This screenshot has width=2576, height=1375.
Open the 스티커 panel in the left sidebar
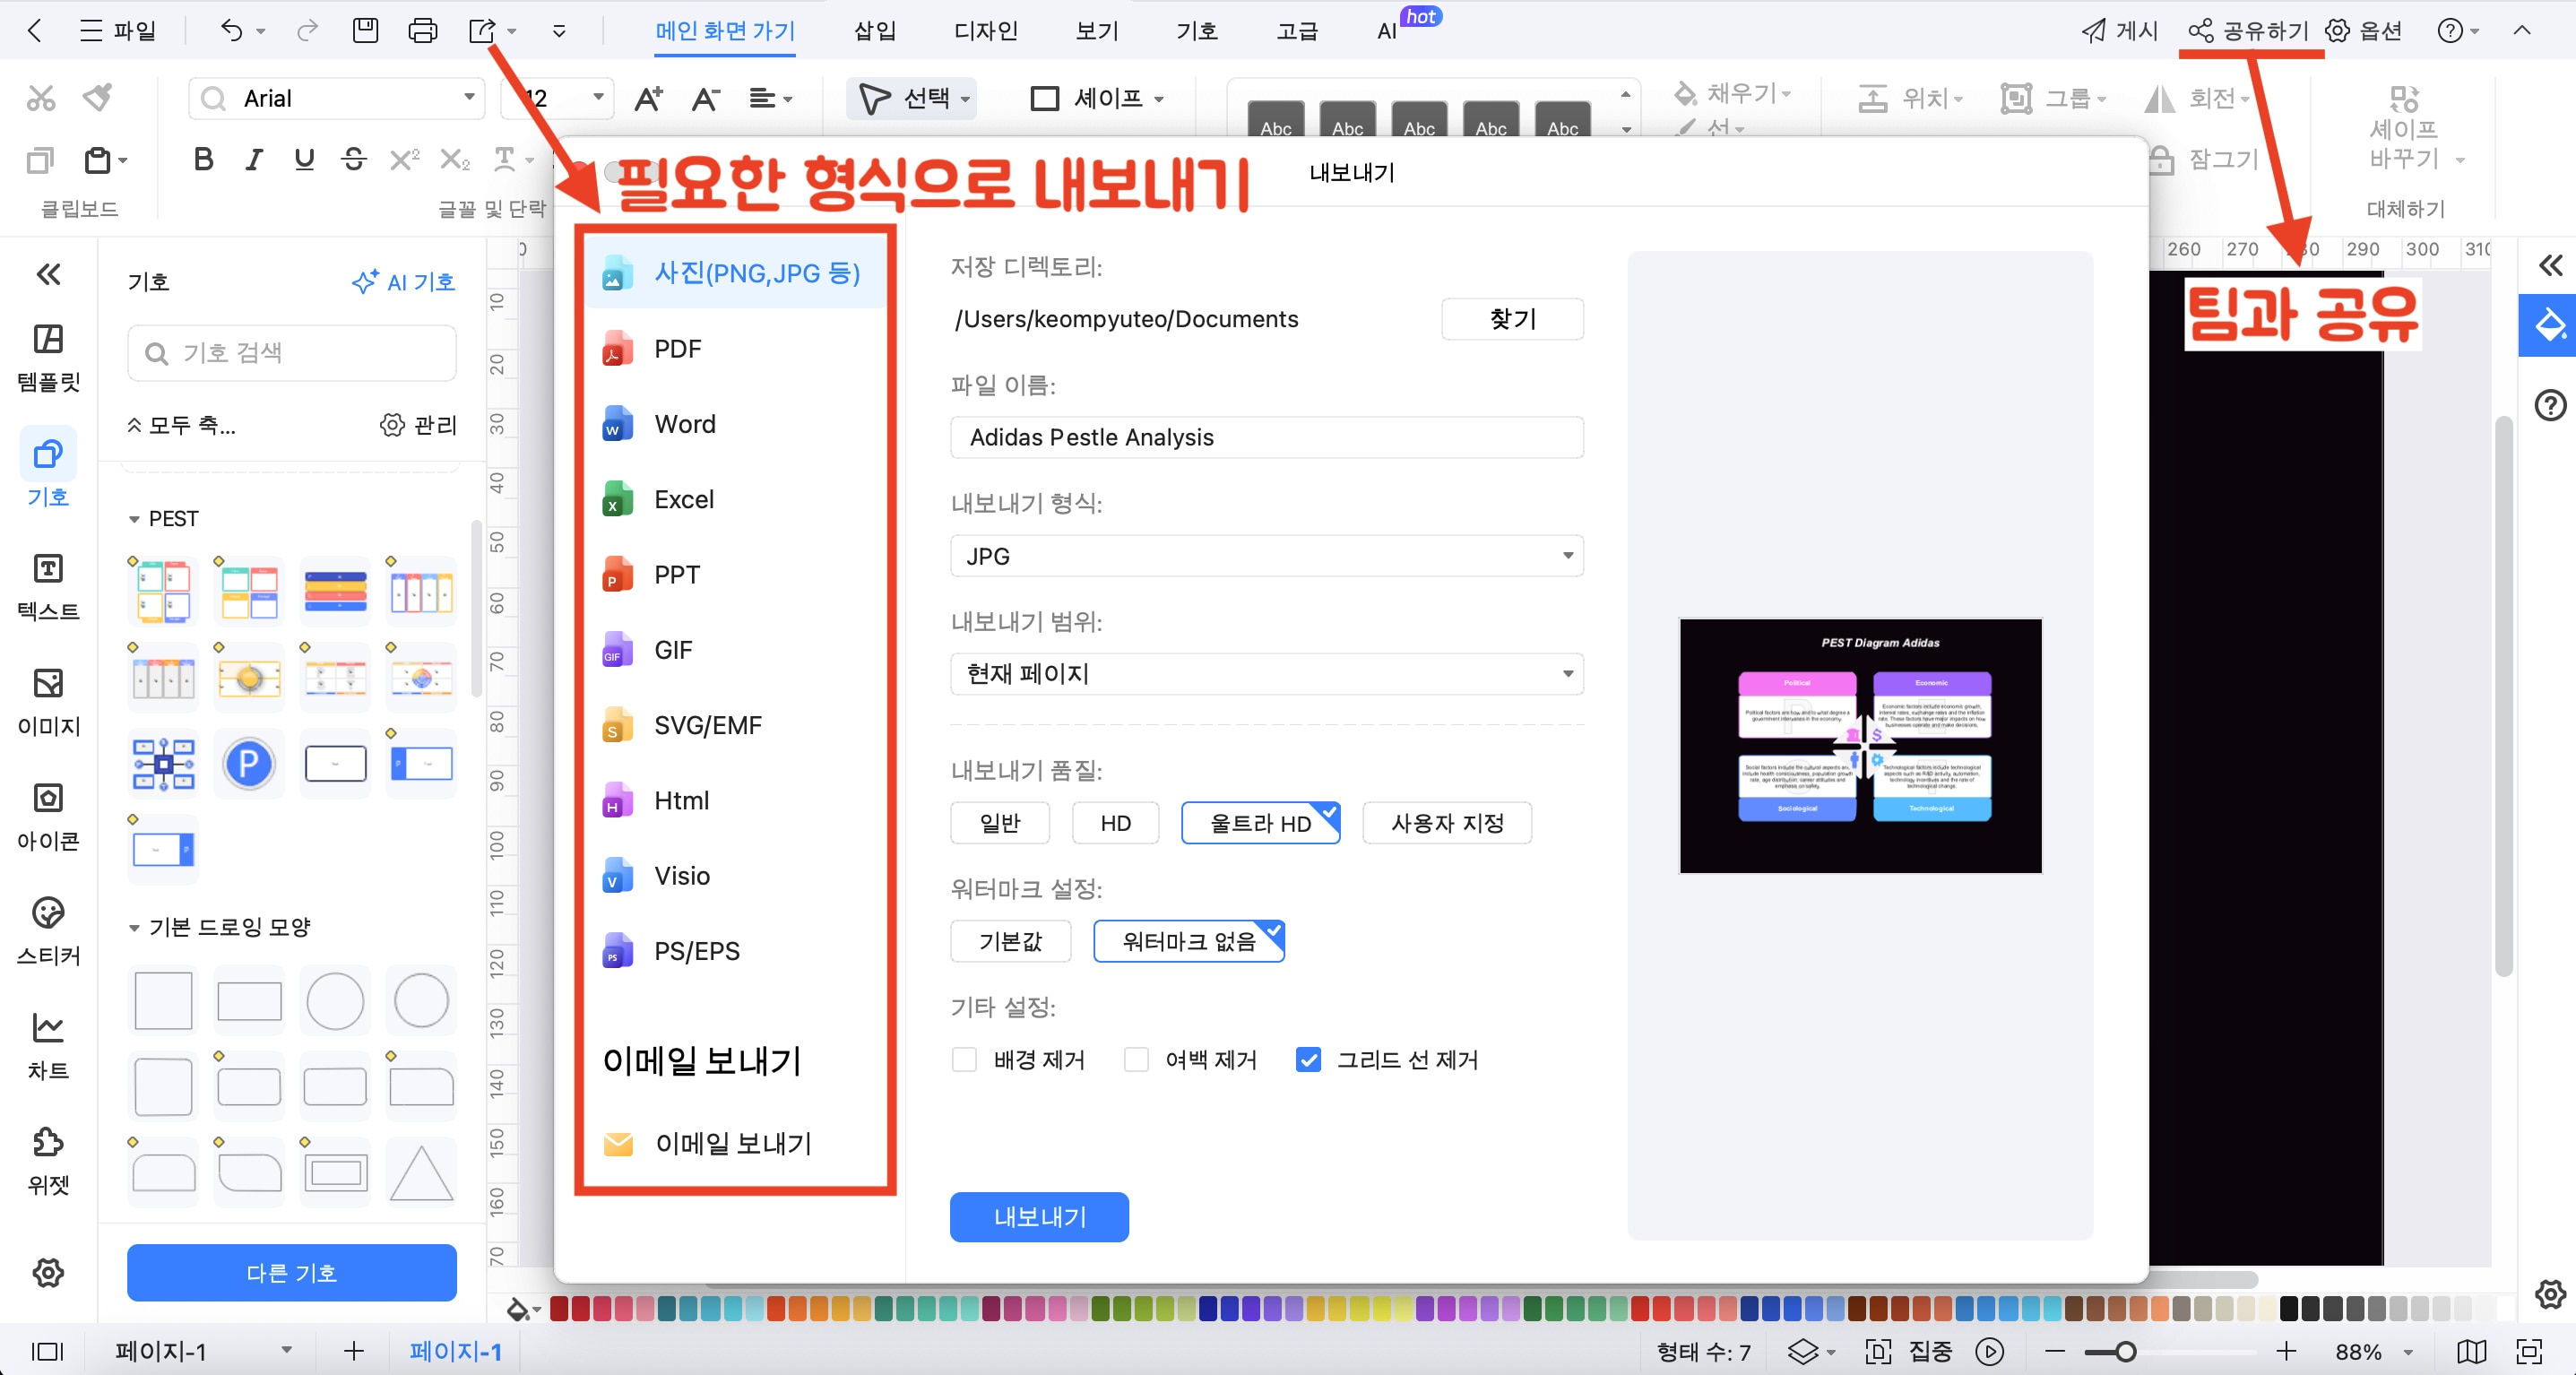[47, 932]
